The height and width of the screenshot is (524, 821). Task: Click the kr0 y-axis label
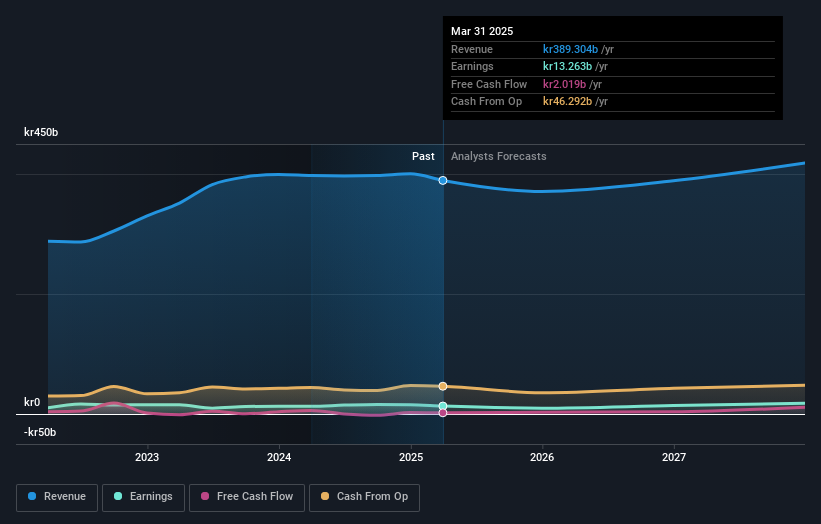32,403
